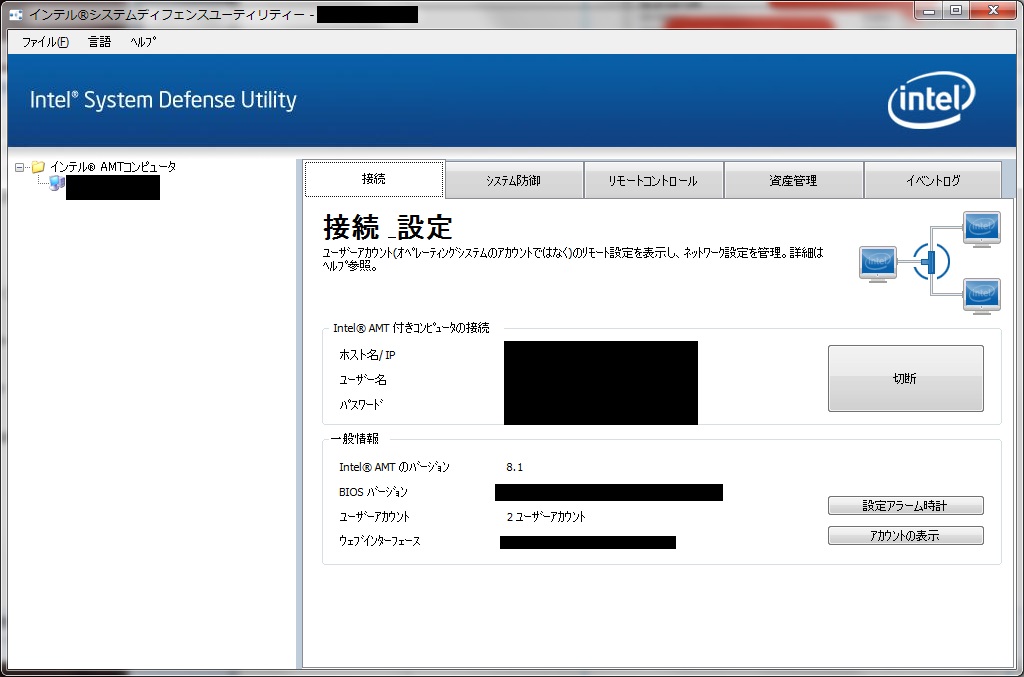Image resolution: width=1024 pixels, height=677 pixels.
Task: Click the Intel® System Defense Utility banner title
Action: pyautogui.click(x=163, y=100)
